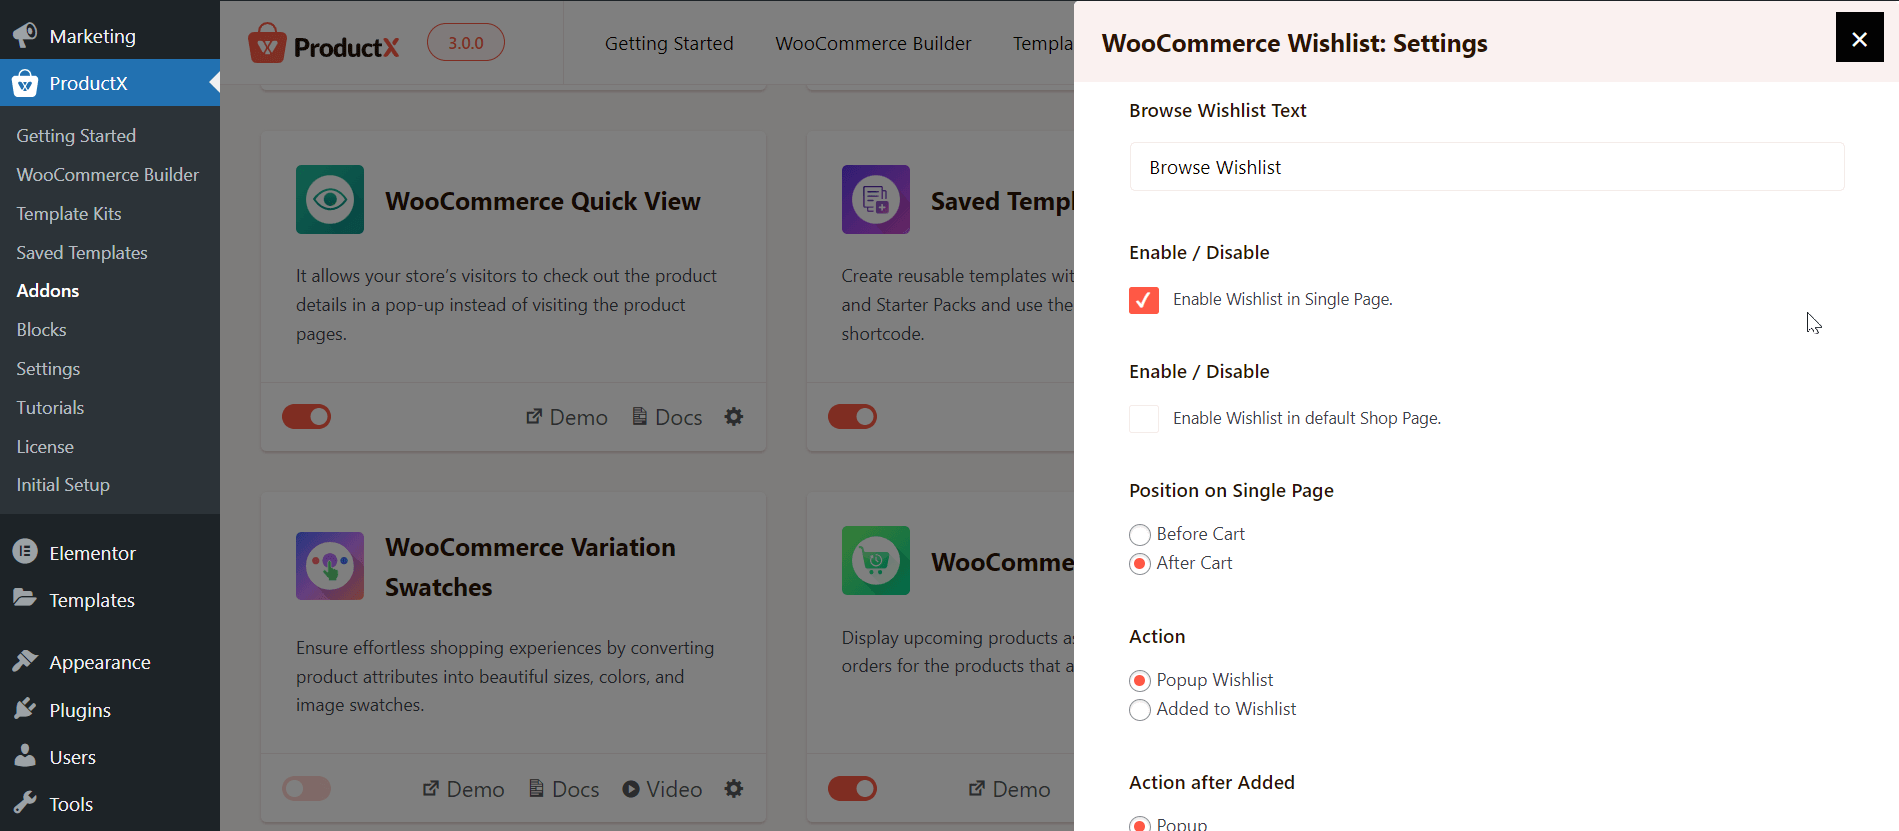
Task: Click Variation Swatches Demo external-link icon
Action: pos(431,788)
